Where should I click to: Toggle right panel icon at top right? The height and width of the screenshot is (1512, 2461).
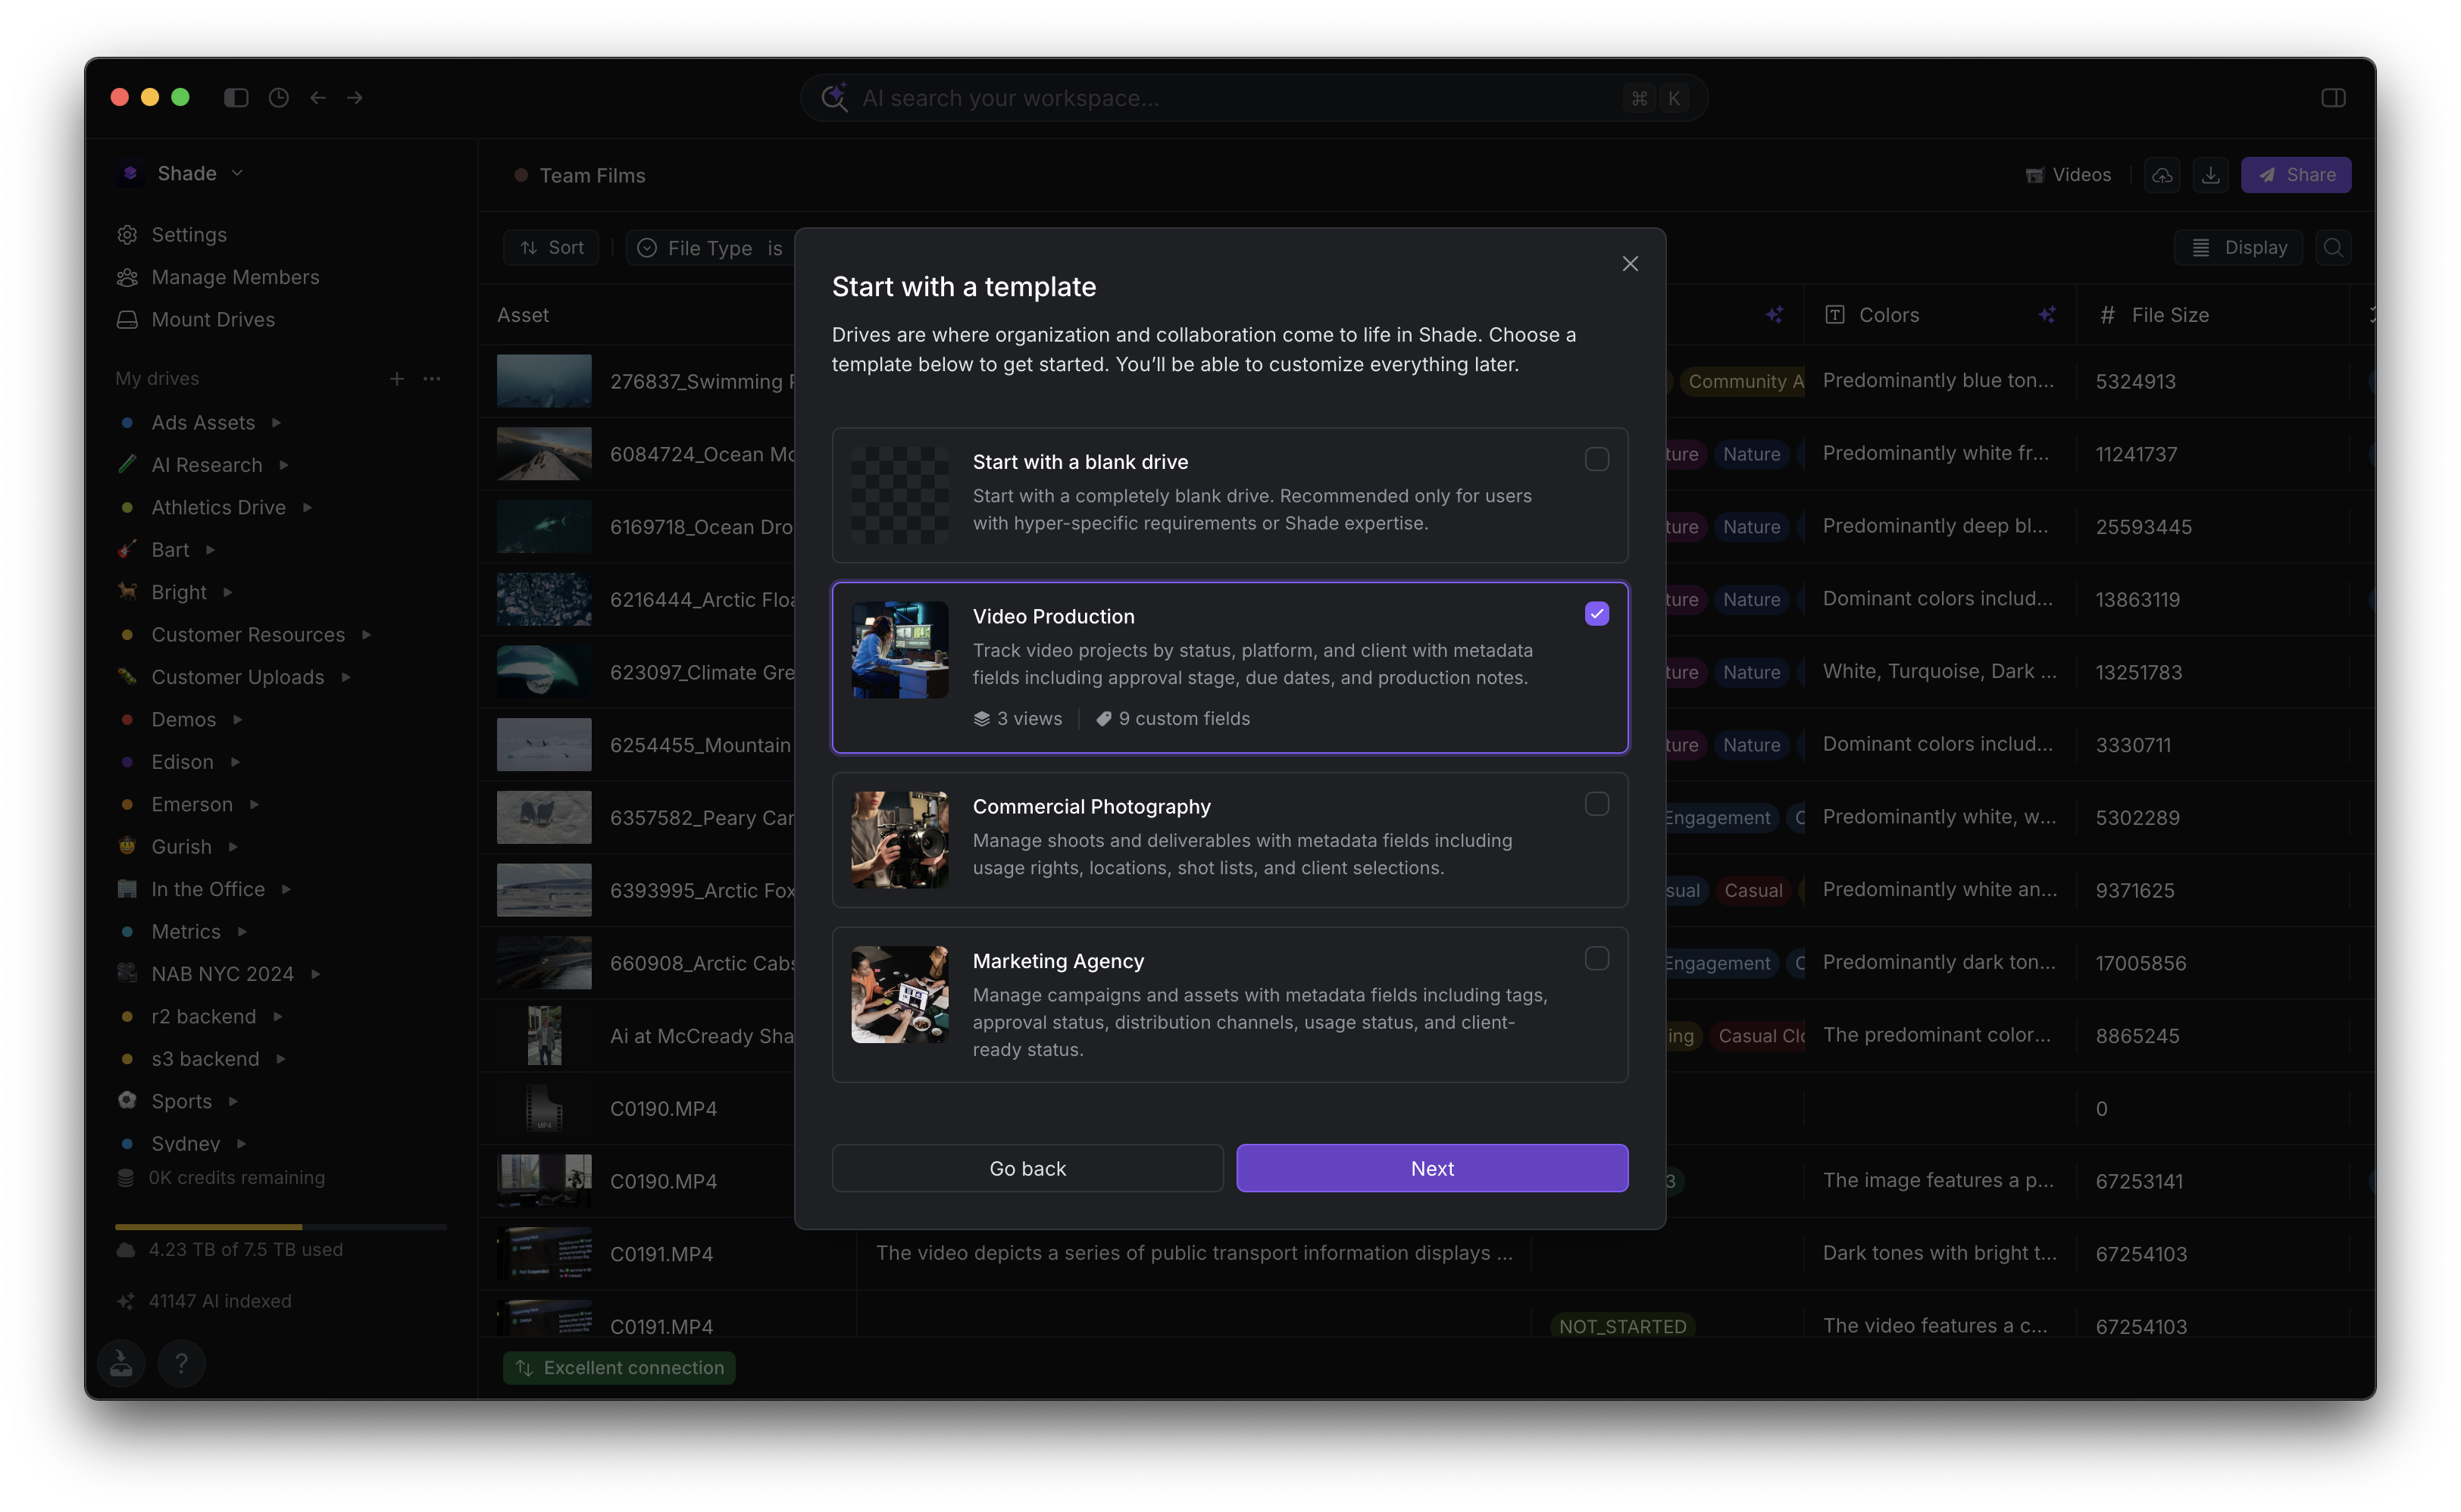pyautogui.click(x=2333, y=98)
